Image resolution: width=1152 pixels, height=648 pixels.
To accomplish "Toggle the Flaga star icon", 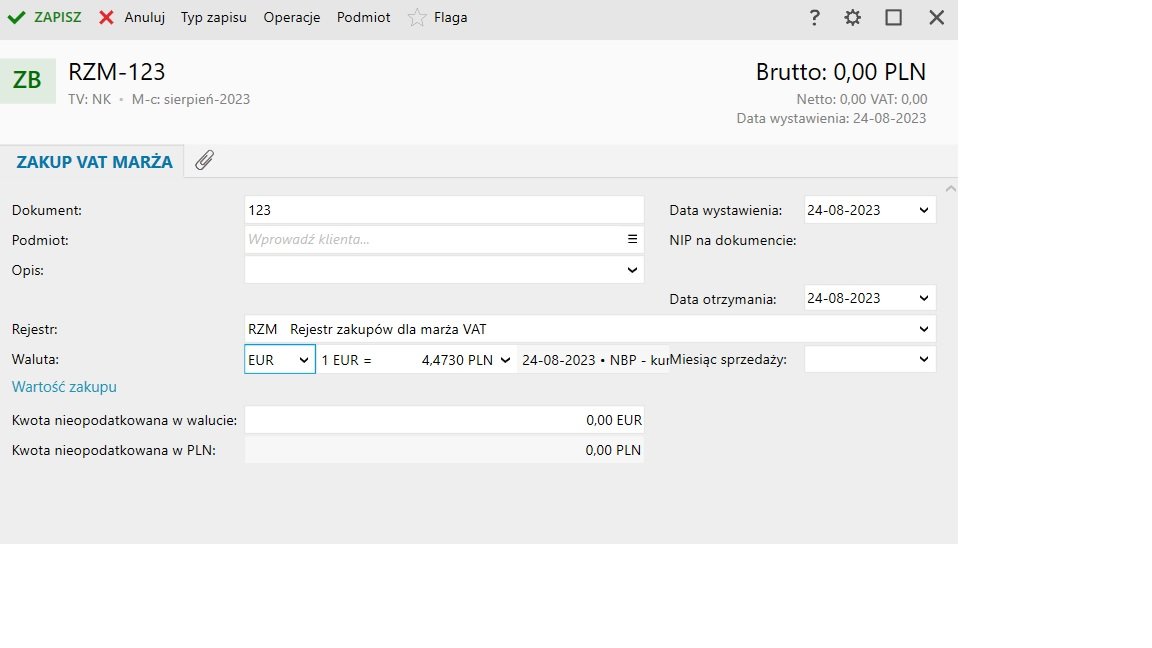I will coord(417,18).
